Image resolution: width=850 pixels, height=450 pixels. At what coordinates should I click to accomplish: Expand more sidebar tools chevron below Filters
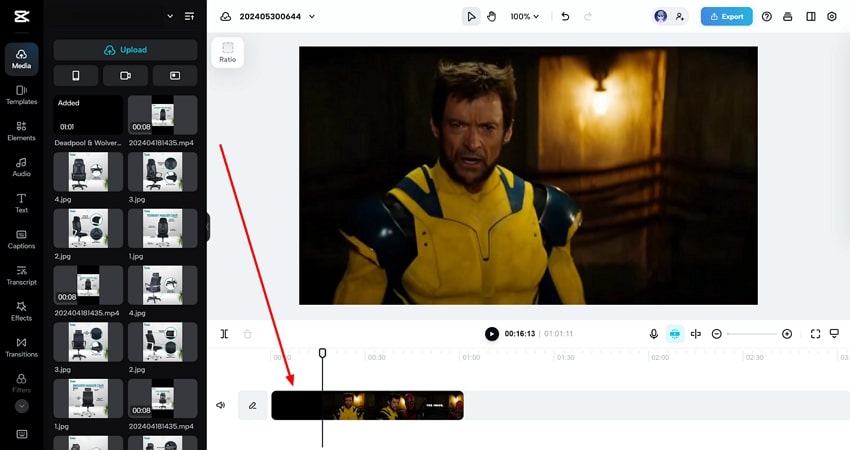[21, 406]
